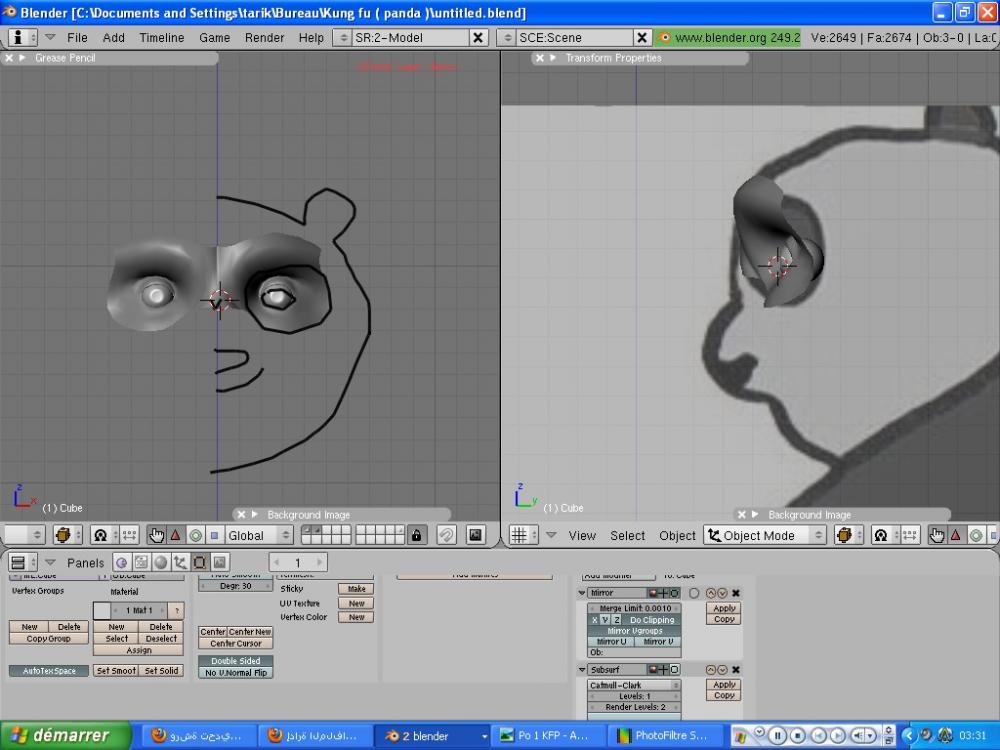Click the Windows démarrer start button

65,735
